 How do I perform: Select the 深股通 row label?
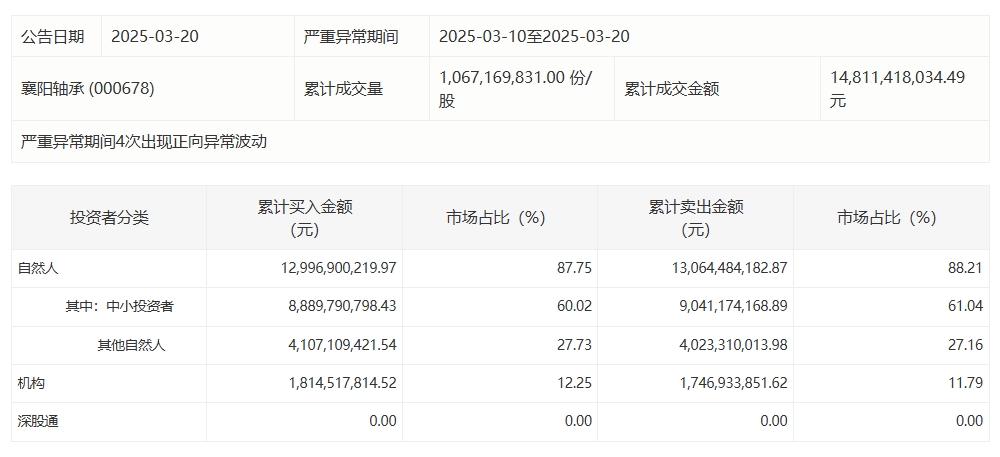tap(38, 421)
